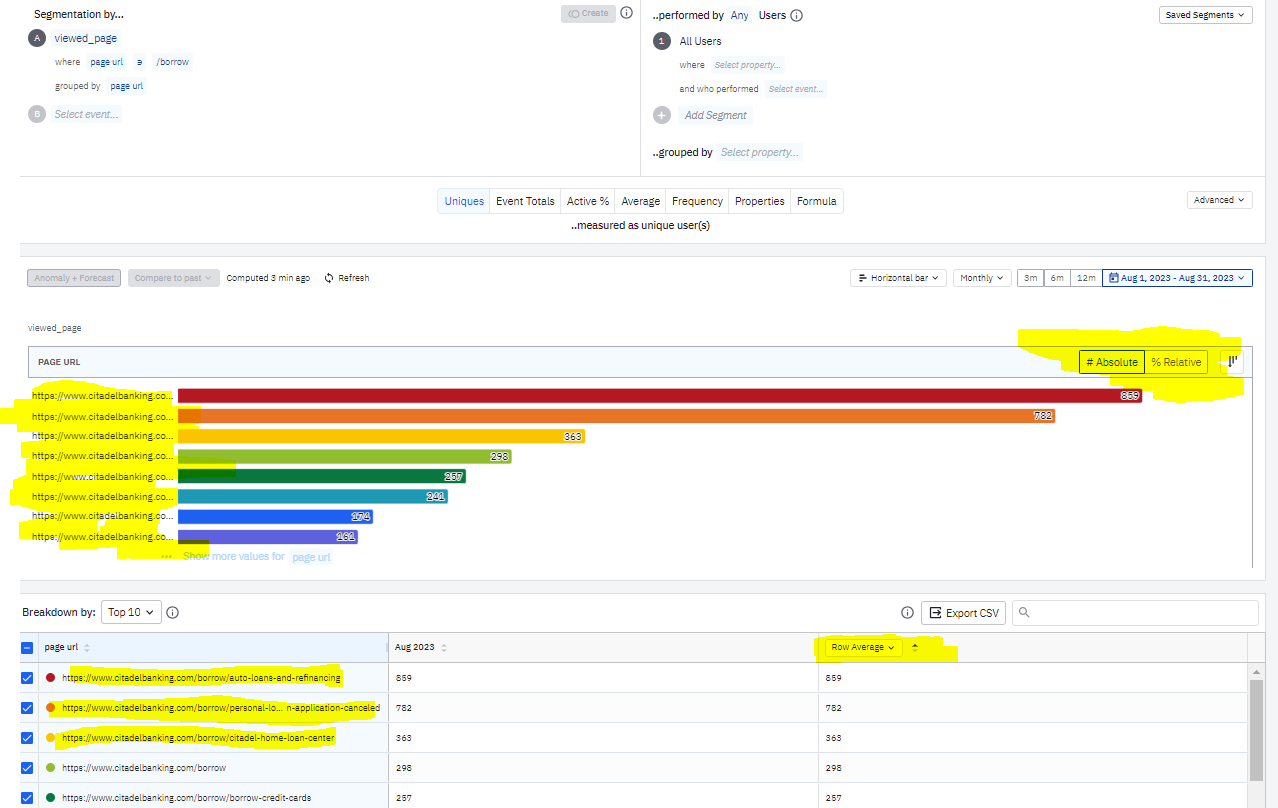Click the Create button
Image resolution: width=1278 pixels, height=808 pixels.
click(588, 13)
